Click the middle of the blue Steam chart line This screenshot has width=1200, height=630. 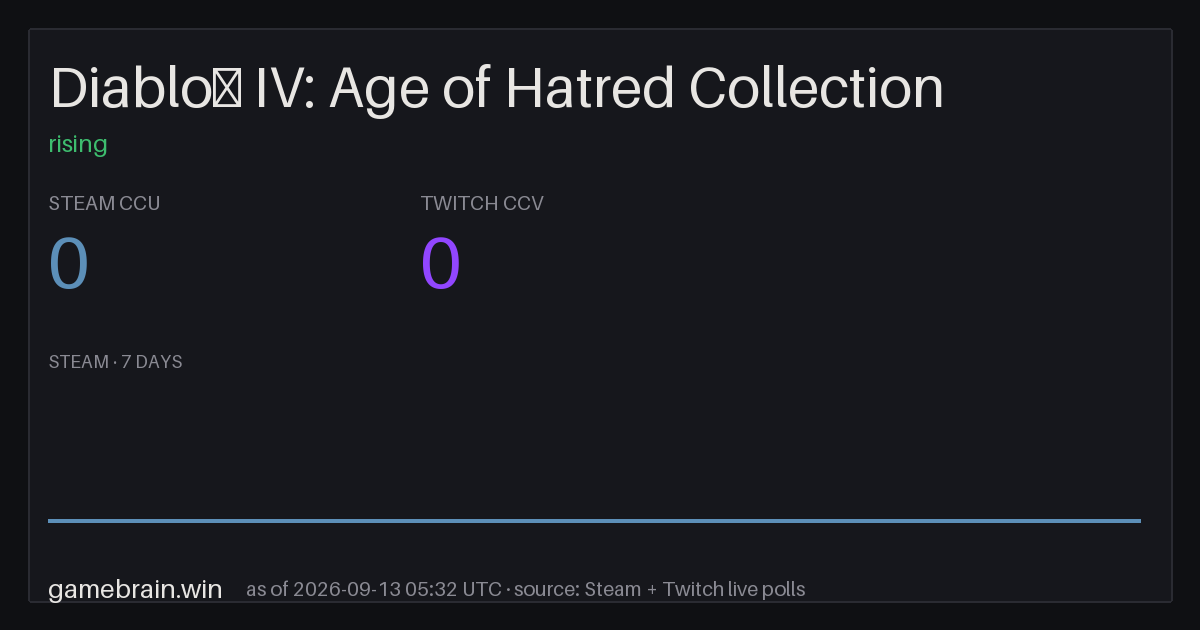(594, 520)
